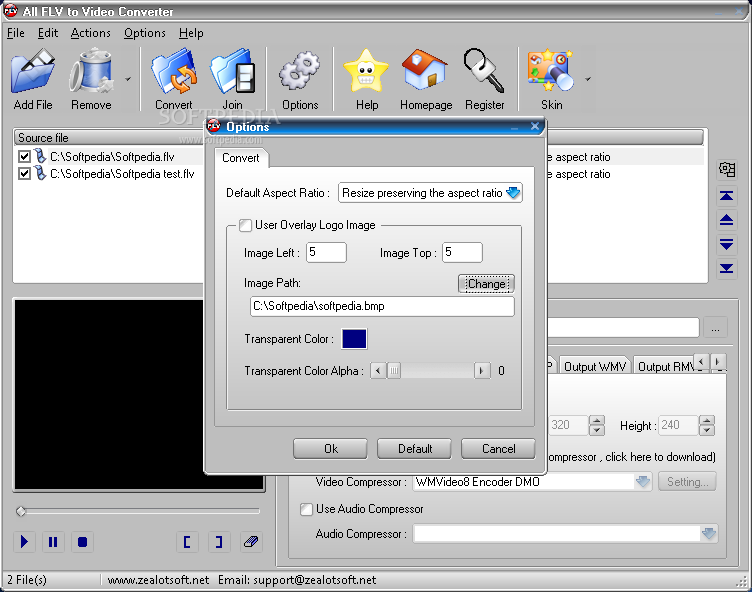Enable User Overlay Logo Image checkbox
Image resolution: width=752 pixels, height=592 pixels.
[x=245, y=225]
